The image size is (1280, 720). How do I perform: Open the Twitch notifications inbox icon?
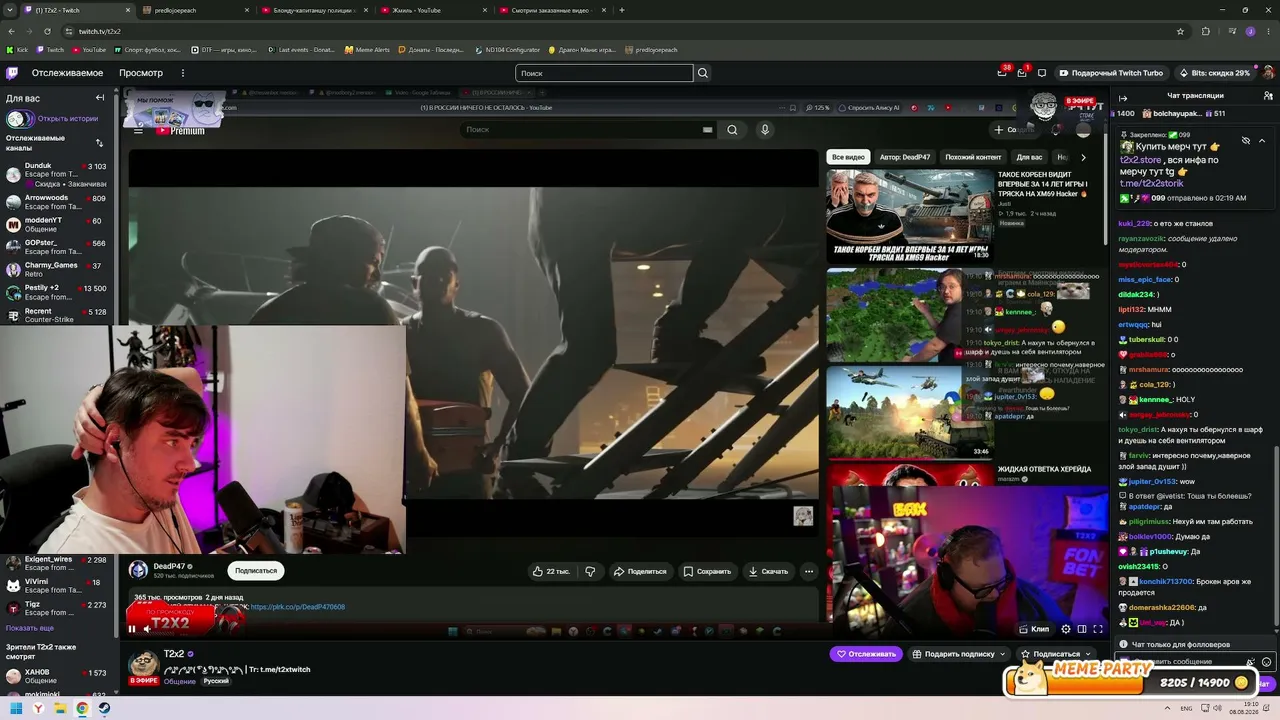[1022, 73]
